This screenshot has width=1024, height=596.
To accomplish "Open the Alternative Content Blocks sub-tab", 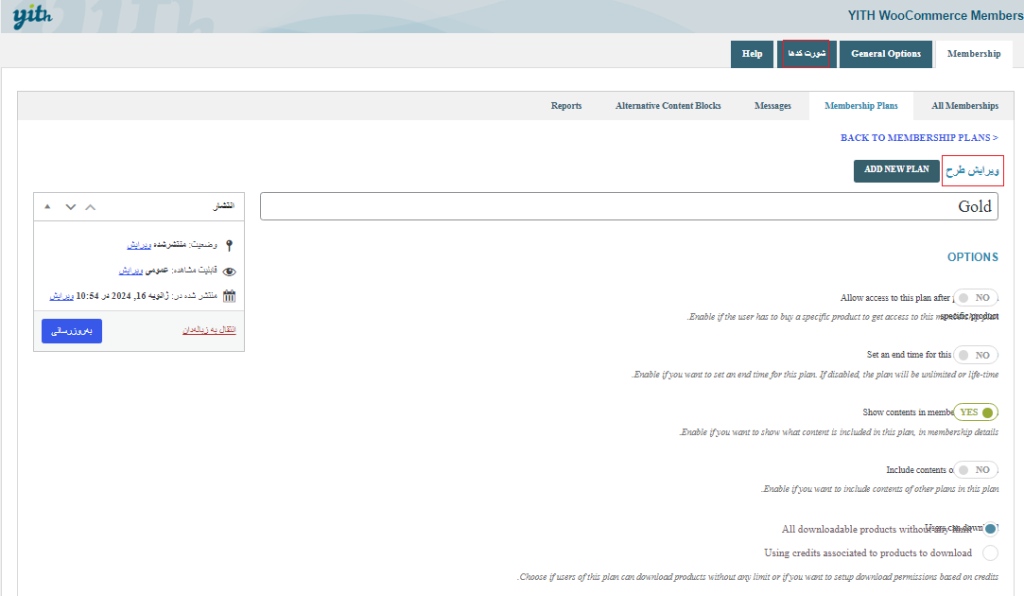I will point(667,106).
